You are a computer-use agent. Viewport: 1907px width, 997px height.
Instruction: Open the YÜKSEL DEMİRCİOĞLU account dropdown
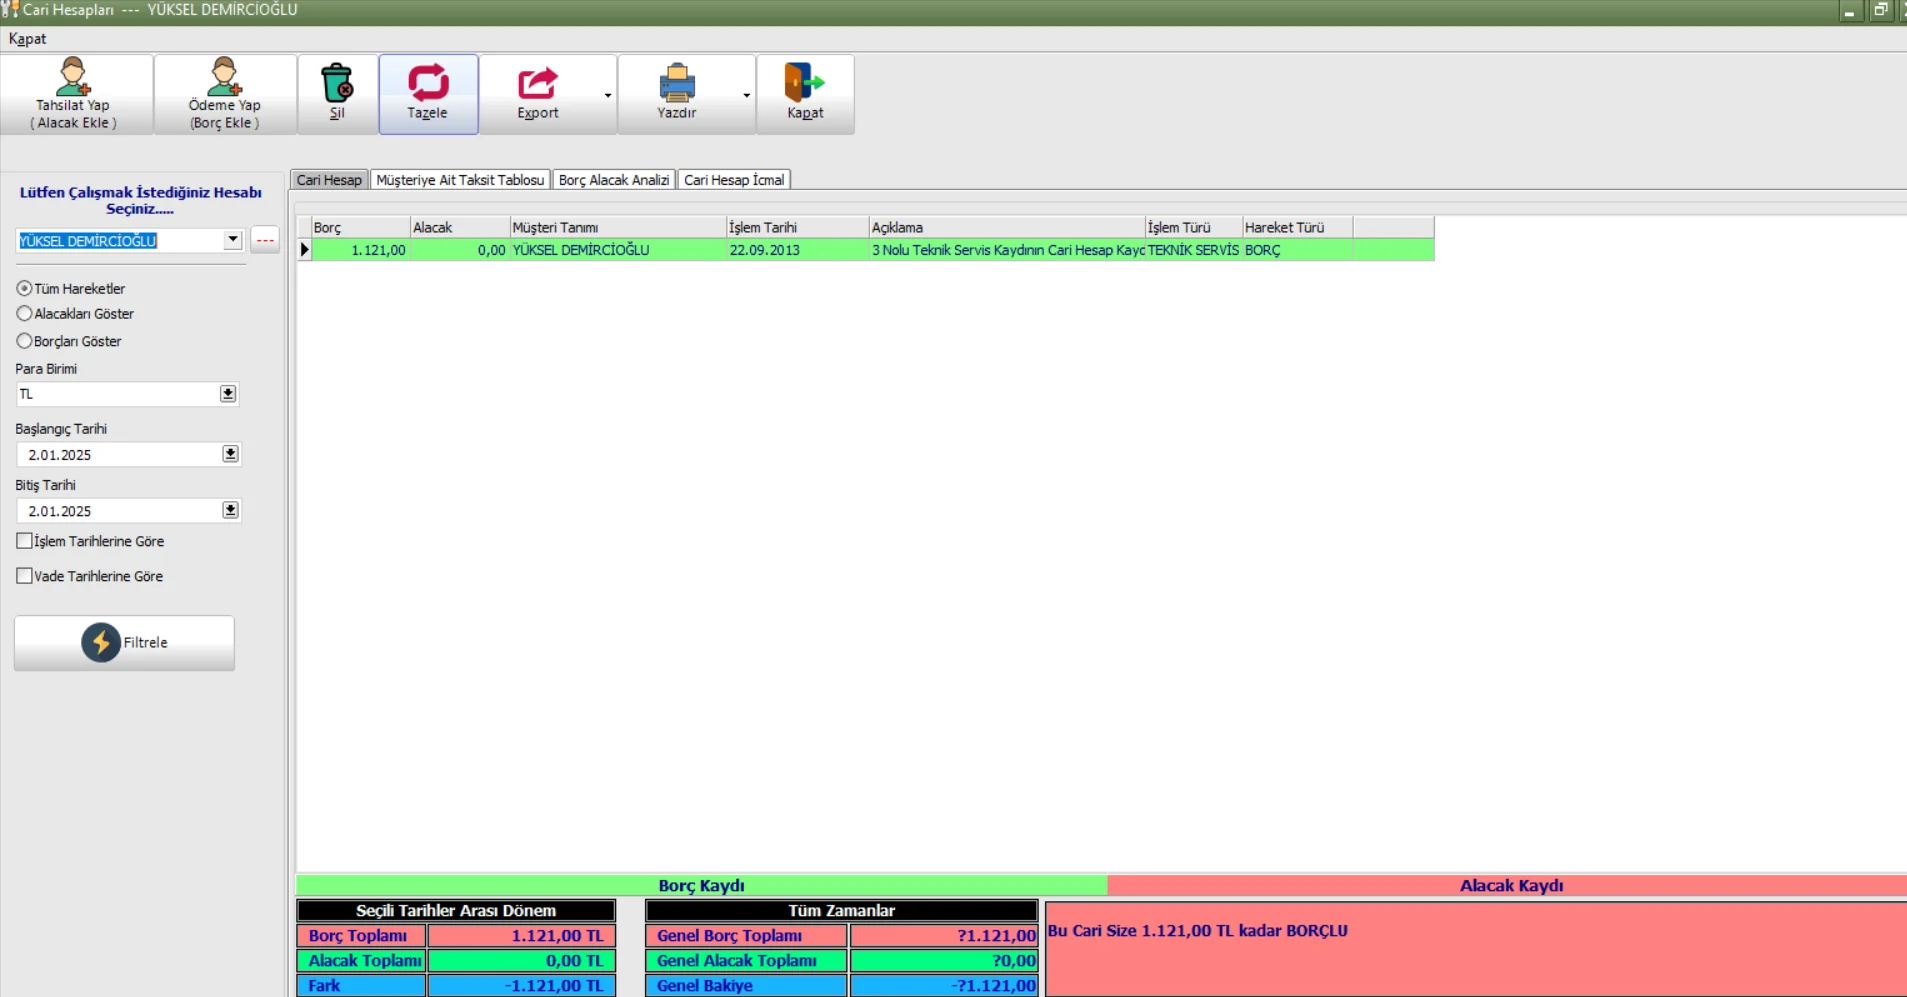click(232, 240)
